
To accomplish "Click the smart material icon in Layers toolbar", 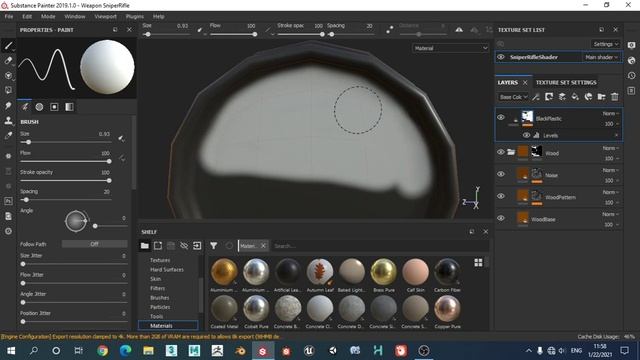I will pyautogui.click(x=588, y=97).
